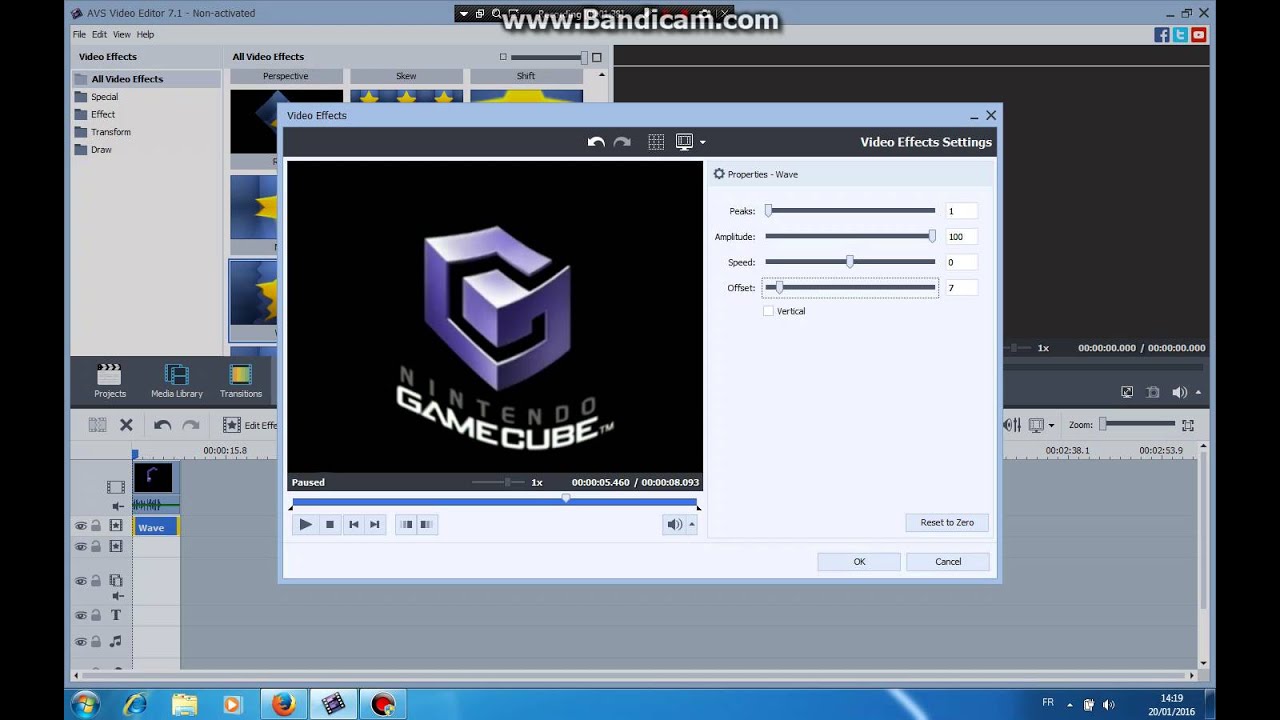This screenshot has width=1280, height=720.
Task: Click the fade-out area marker button
Action: (x=426, y=524)
